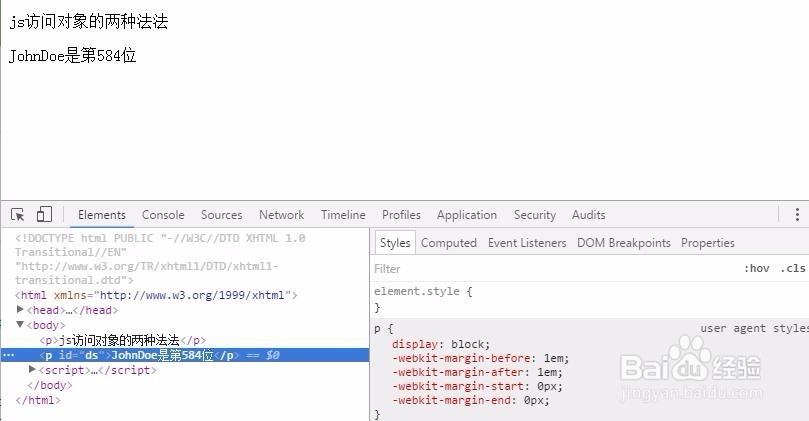Open the Timeline tab
809x421 pixels.
(343, 215)
